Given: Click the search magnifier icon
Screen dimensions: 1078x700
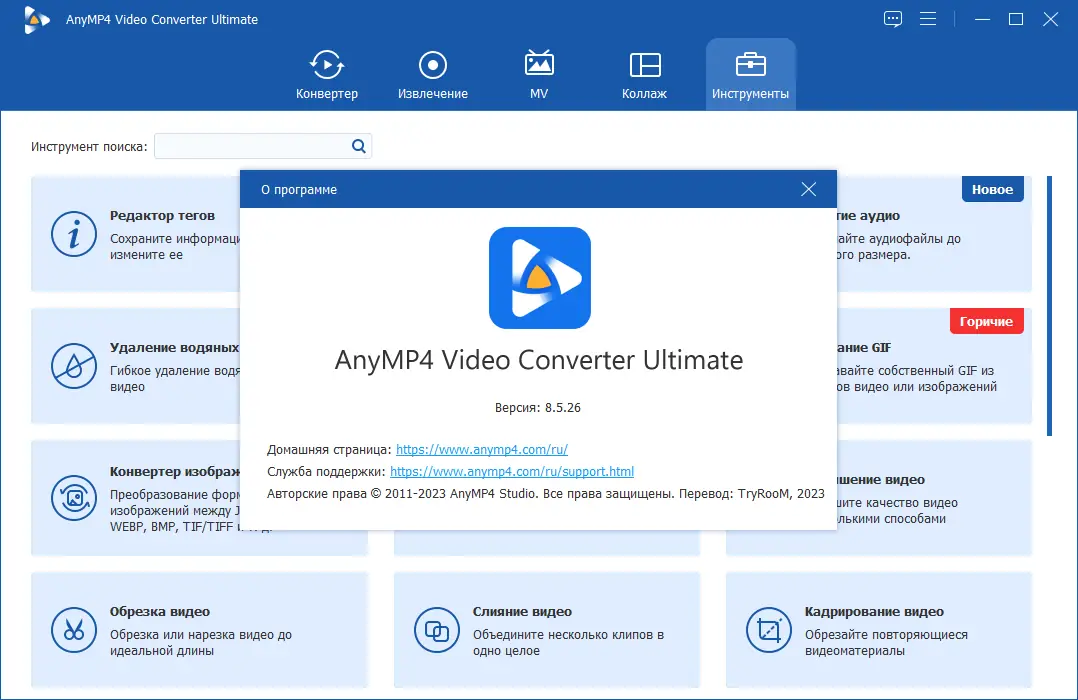Looking at the screenshot, I should click(x=359, y=146).
